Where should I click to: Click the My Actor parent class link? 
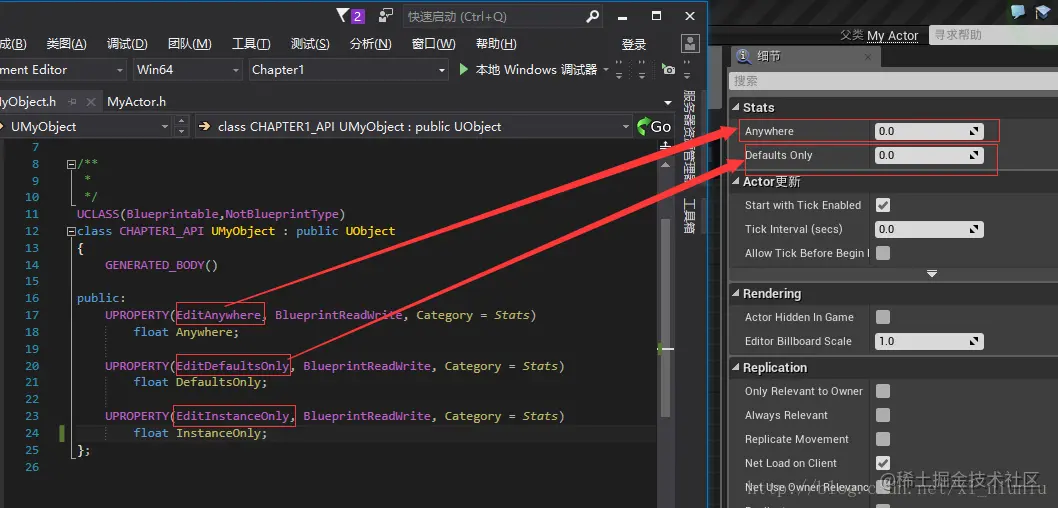tap(892, 36)
